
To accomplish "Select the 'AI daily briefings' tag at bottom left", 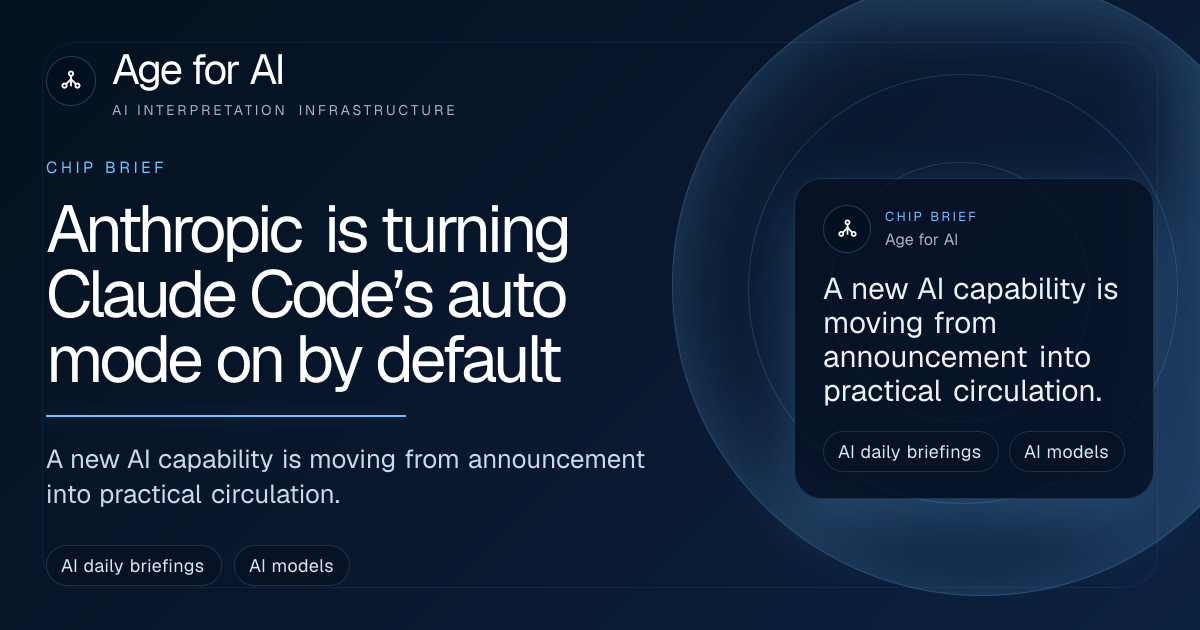I will tap(133, 566).
